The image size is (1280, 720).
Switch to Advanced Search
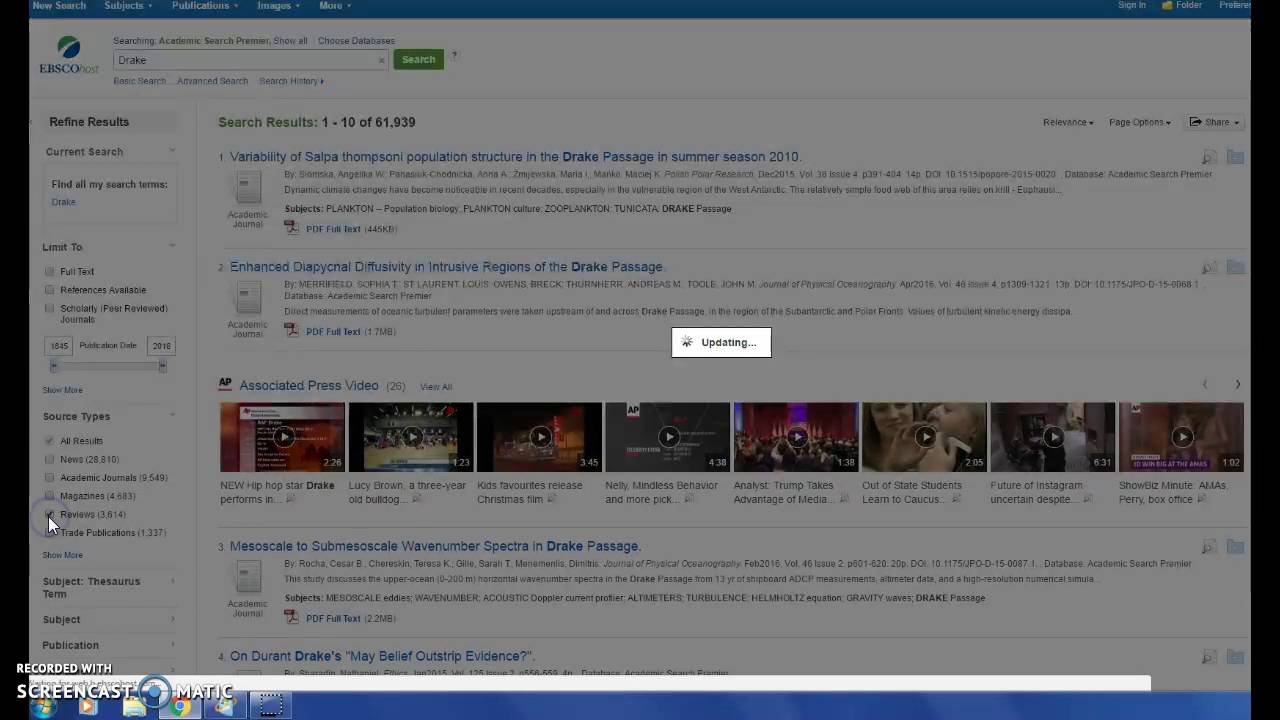[212, 81]
